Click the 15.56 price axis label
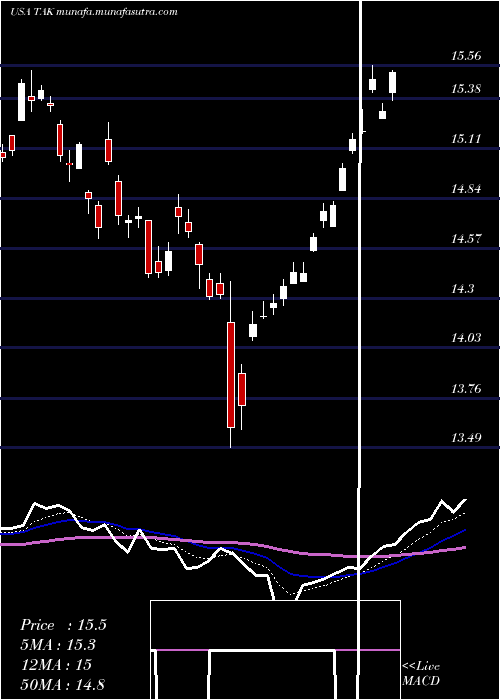The height and width of the screenshot is (700, 500). pyautogui.click(x=466, y=56)
